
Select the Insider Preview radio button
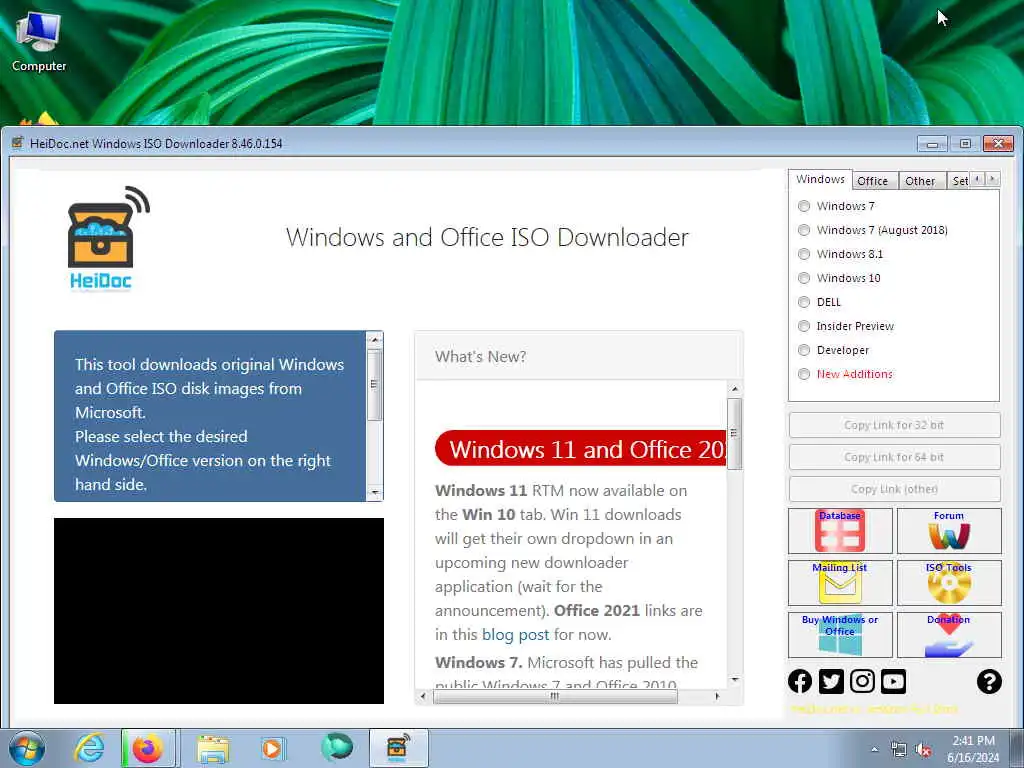pyautogui.click(x=804, y=326)
